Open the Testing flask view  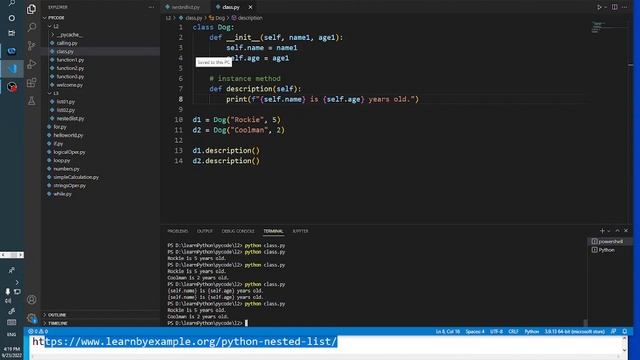point(31,101)
